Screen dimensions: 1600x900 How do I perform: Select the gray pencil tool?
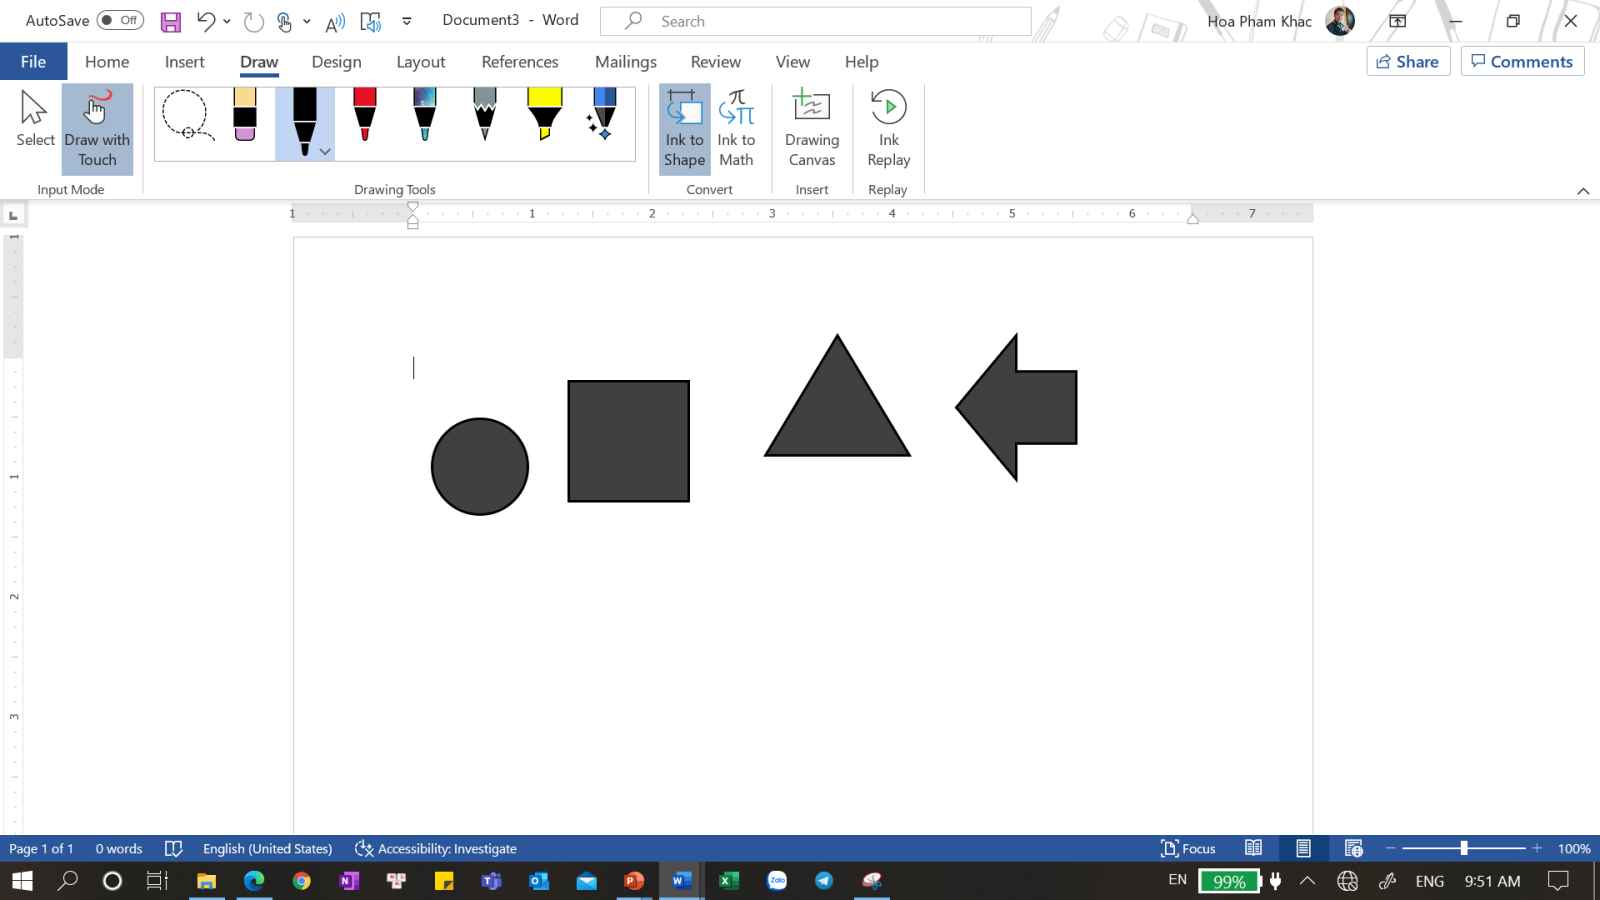click(x=485, y=115)
